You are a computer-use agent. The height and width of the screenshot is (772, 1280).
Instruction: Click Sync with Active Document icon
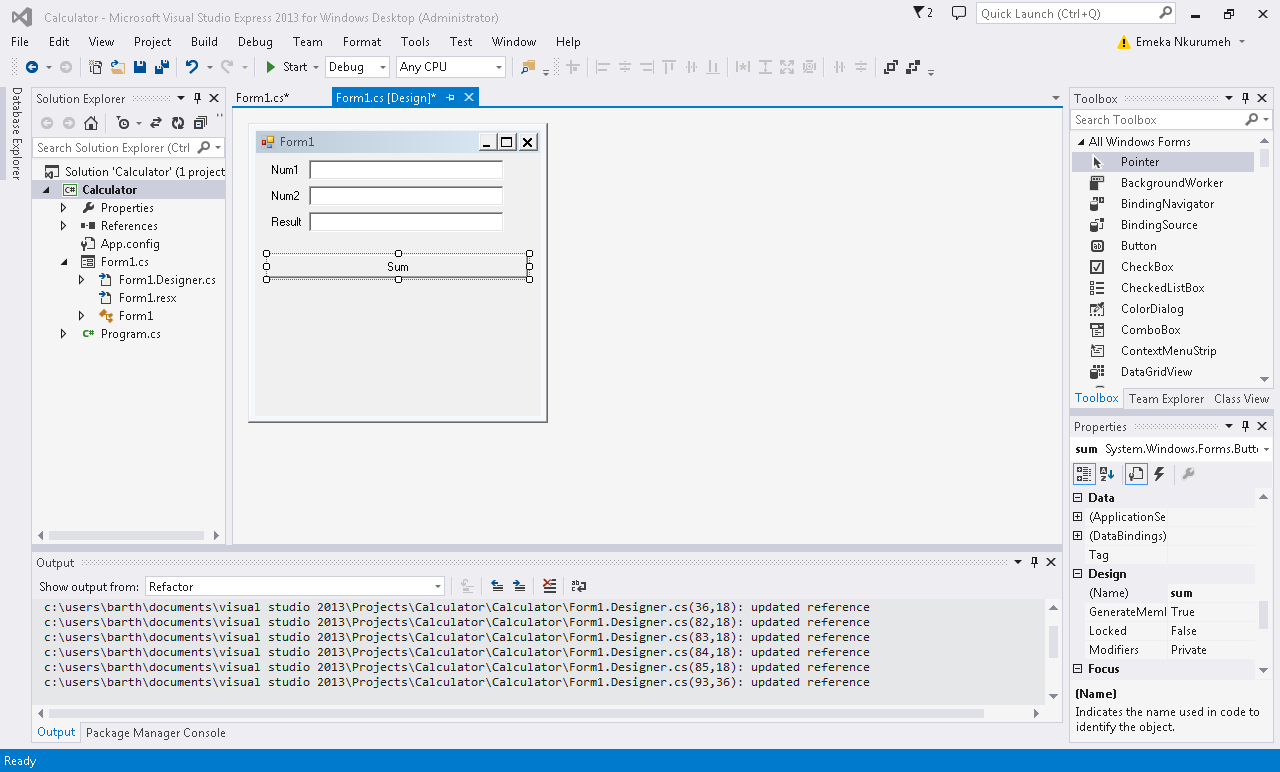tap(156, 123)
